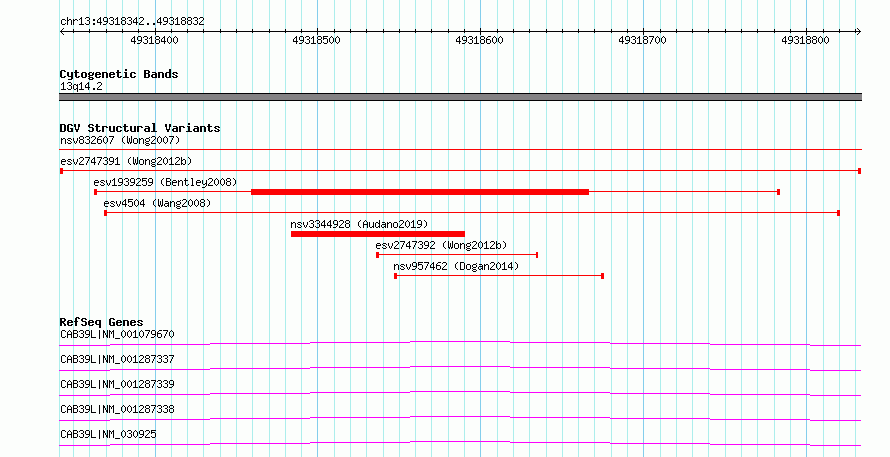Select the DGV Structural Variants track title
890x457 pixels.
tap(140, 128)
